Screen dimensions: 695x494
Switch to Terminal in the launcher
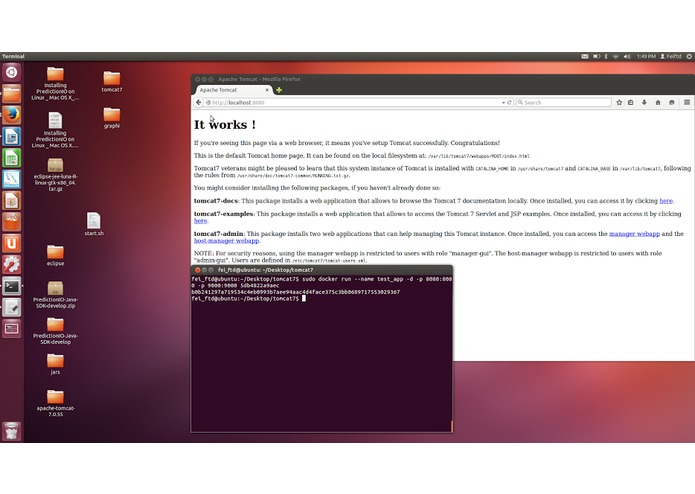click(x=12, y=286)
